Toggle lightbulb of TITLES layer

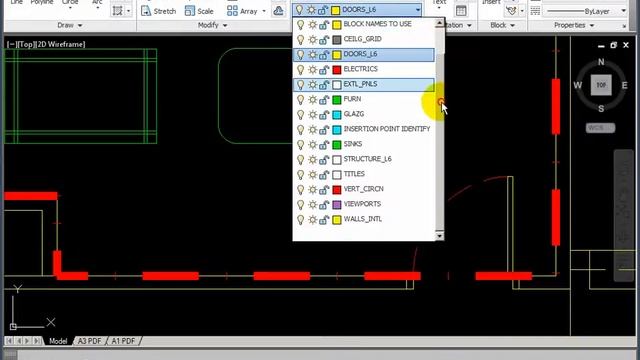300,175
